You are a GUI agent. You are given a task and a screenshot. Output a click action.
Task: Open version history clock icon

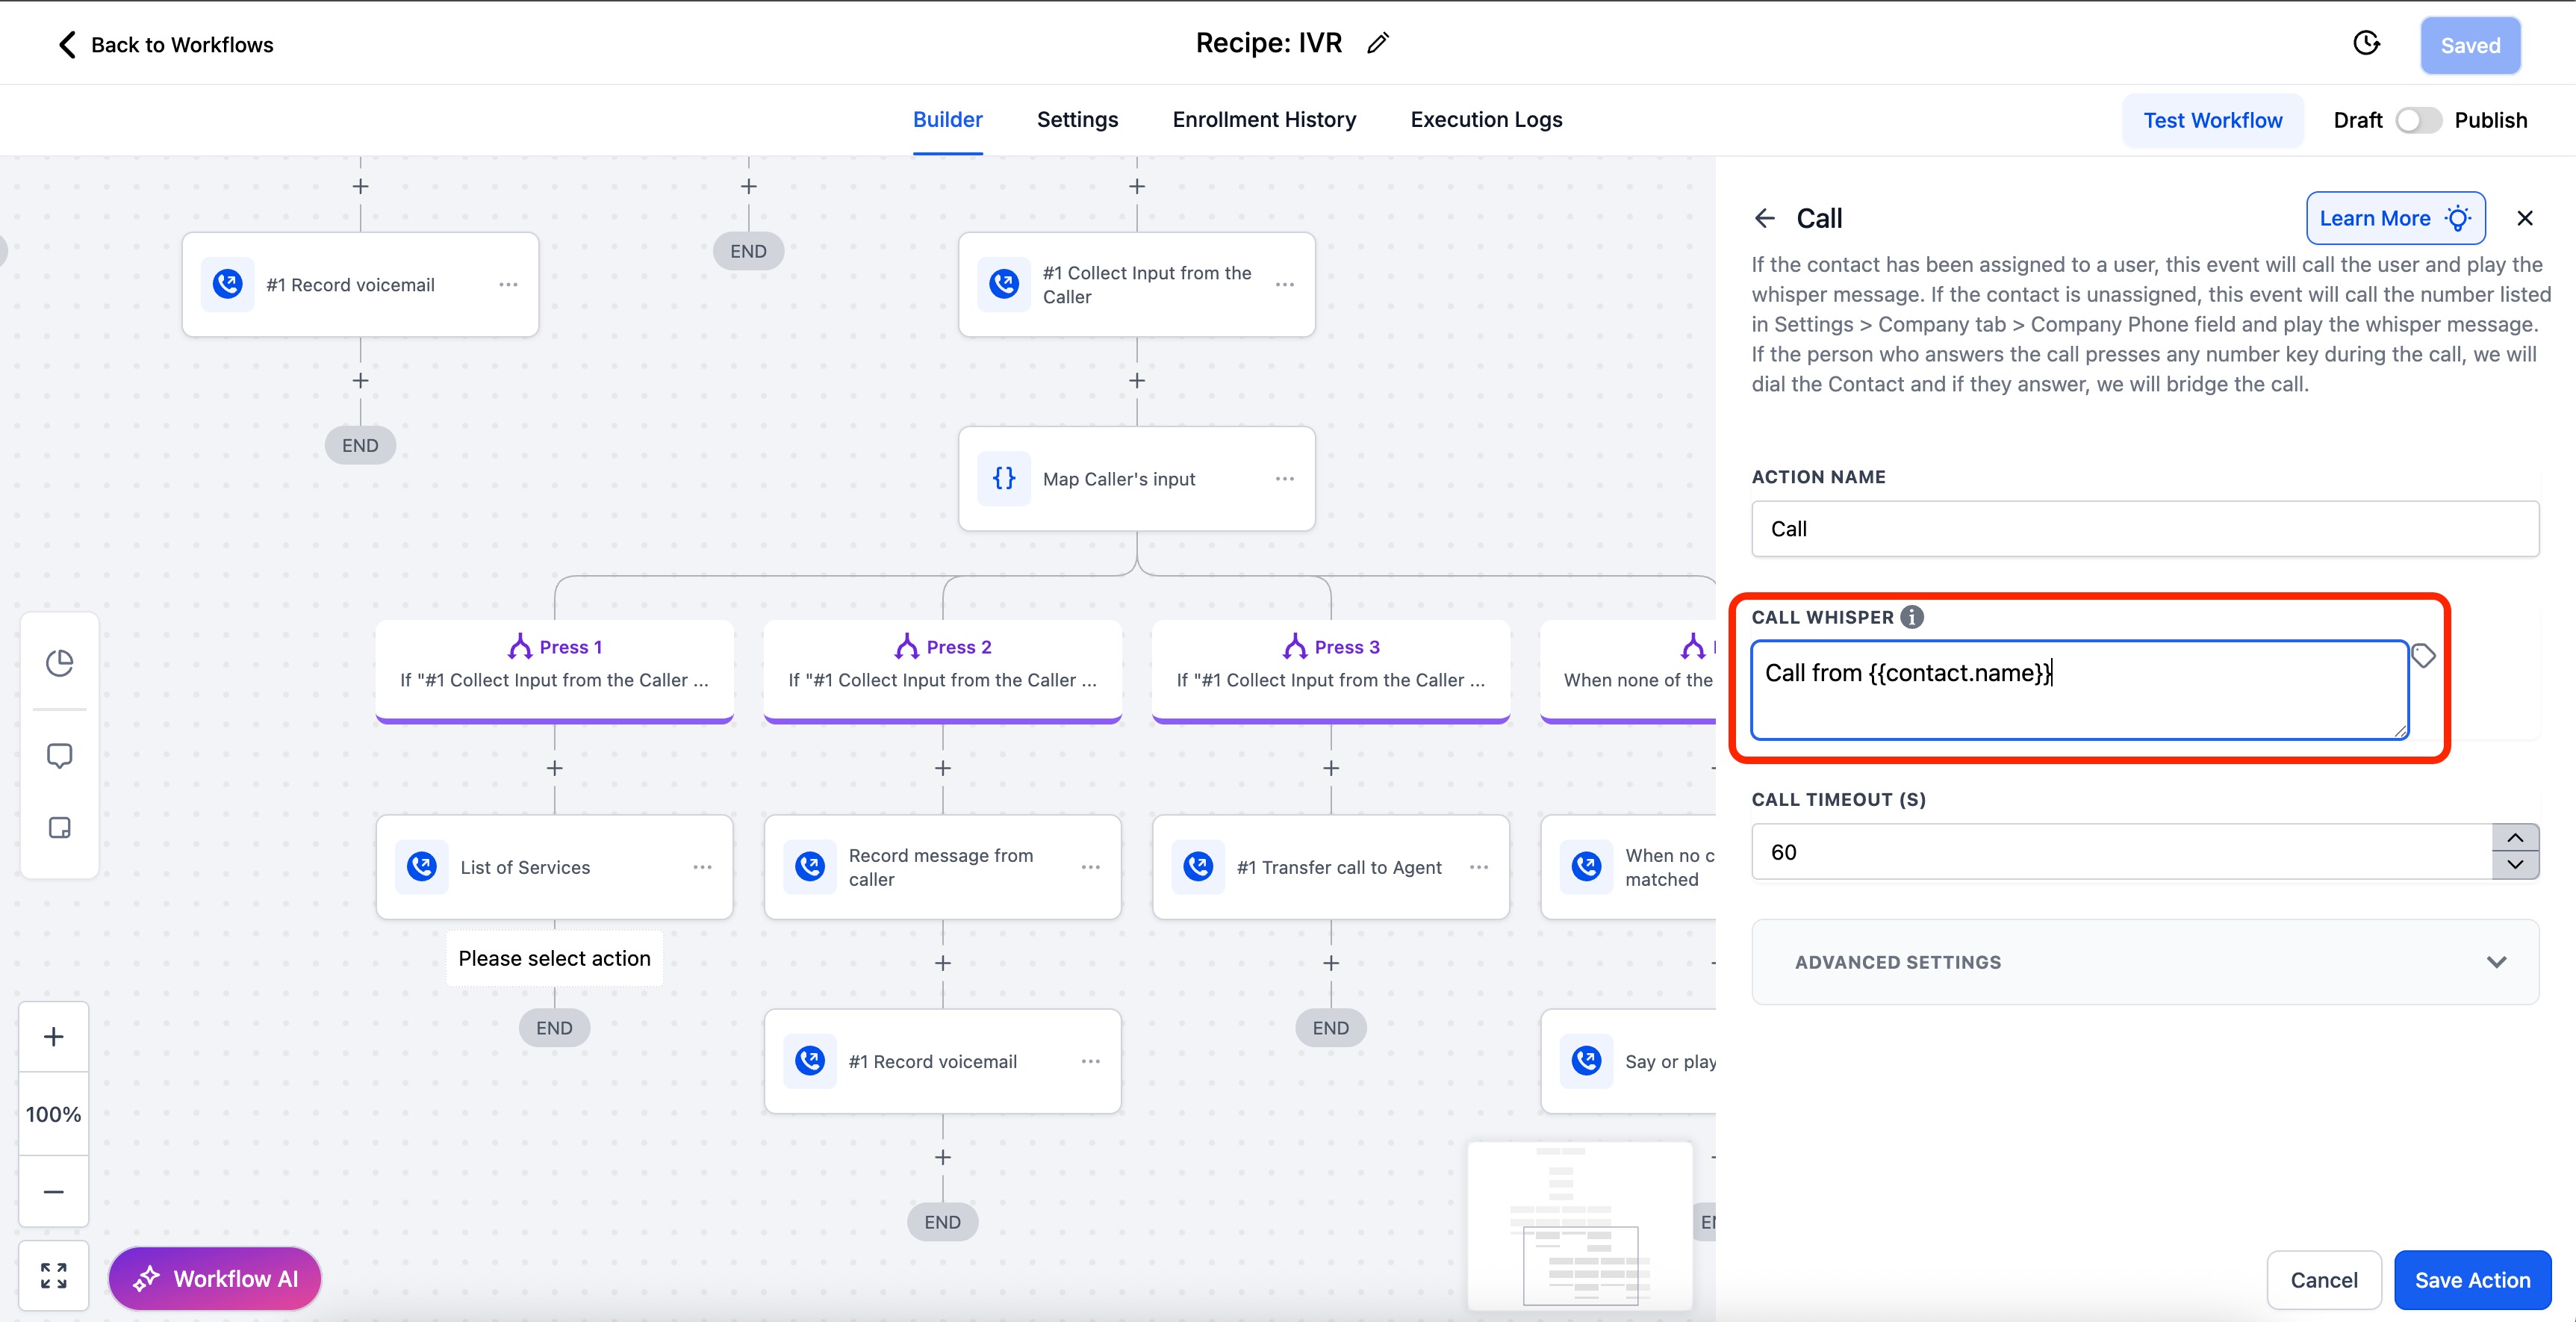pyautogui.click(x=2366, y=43)
